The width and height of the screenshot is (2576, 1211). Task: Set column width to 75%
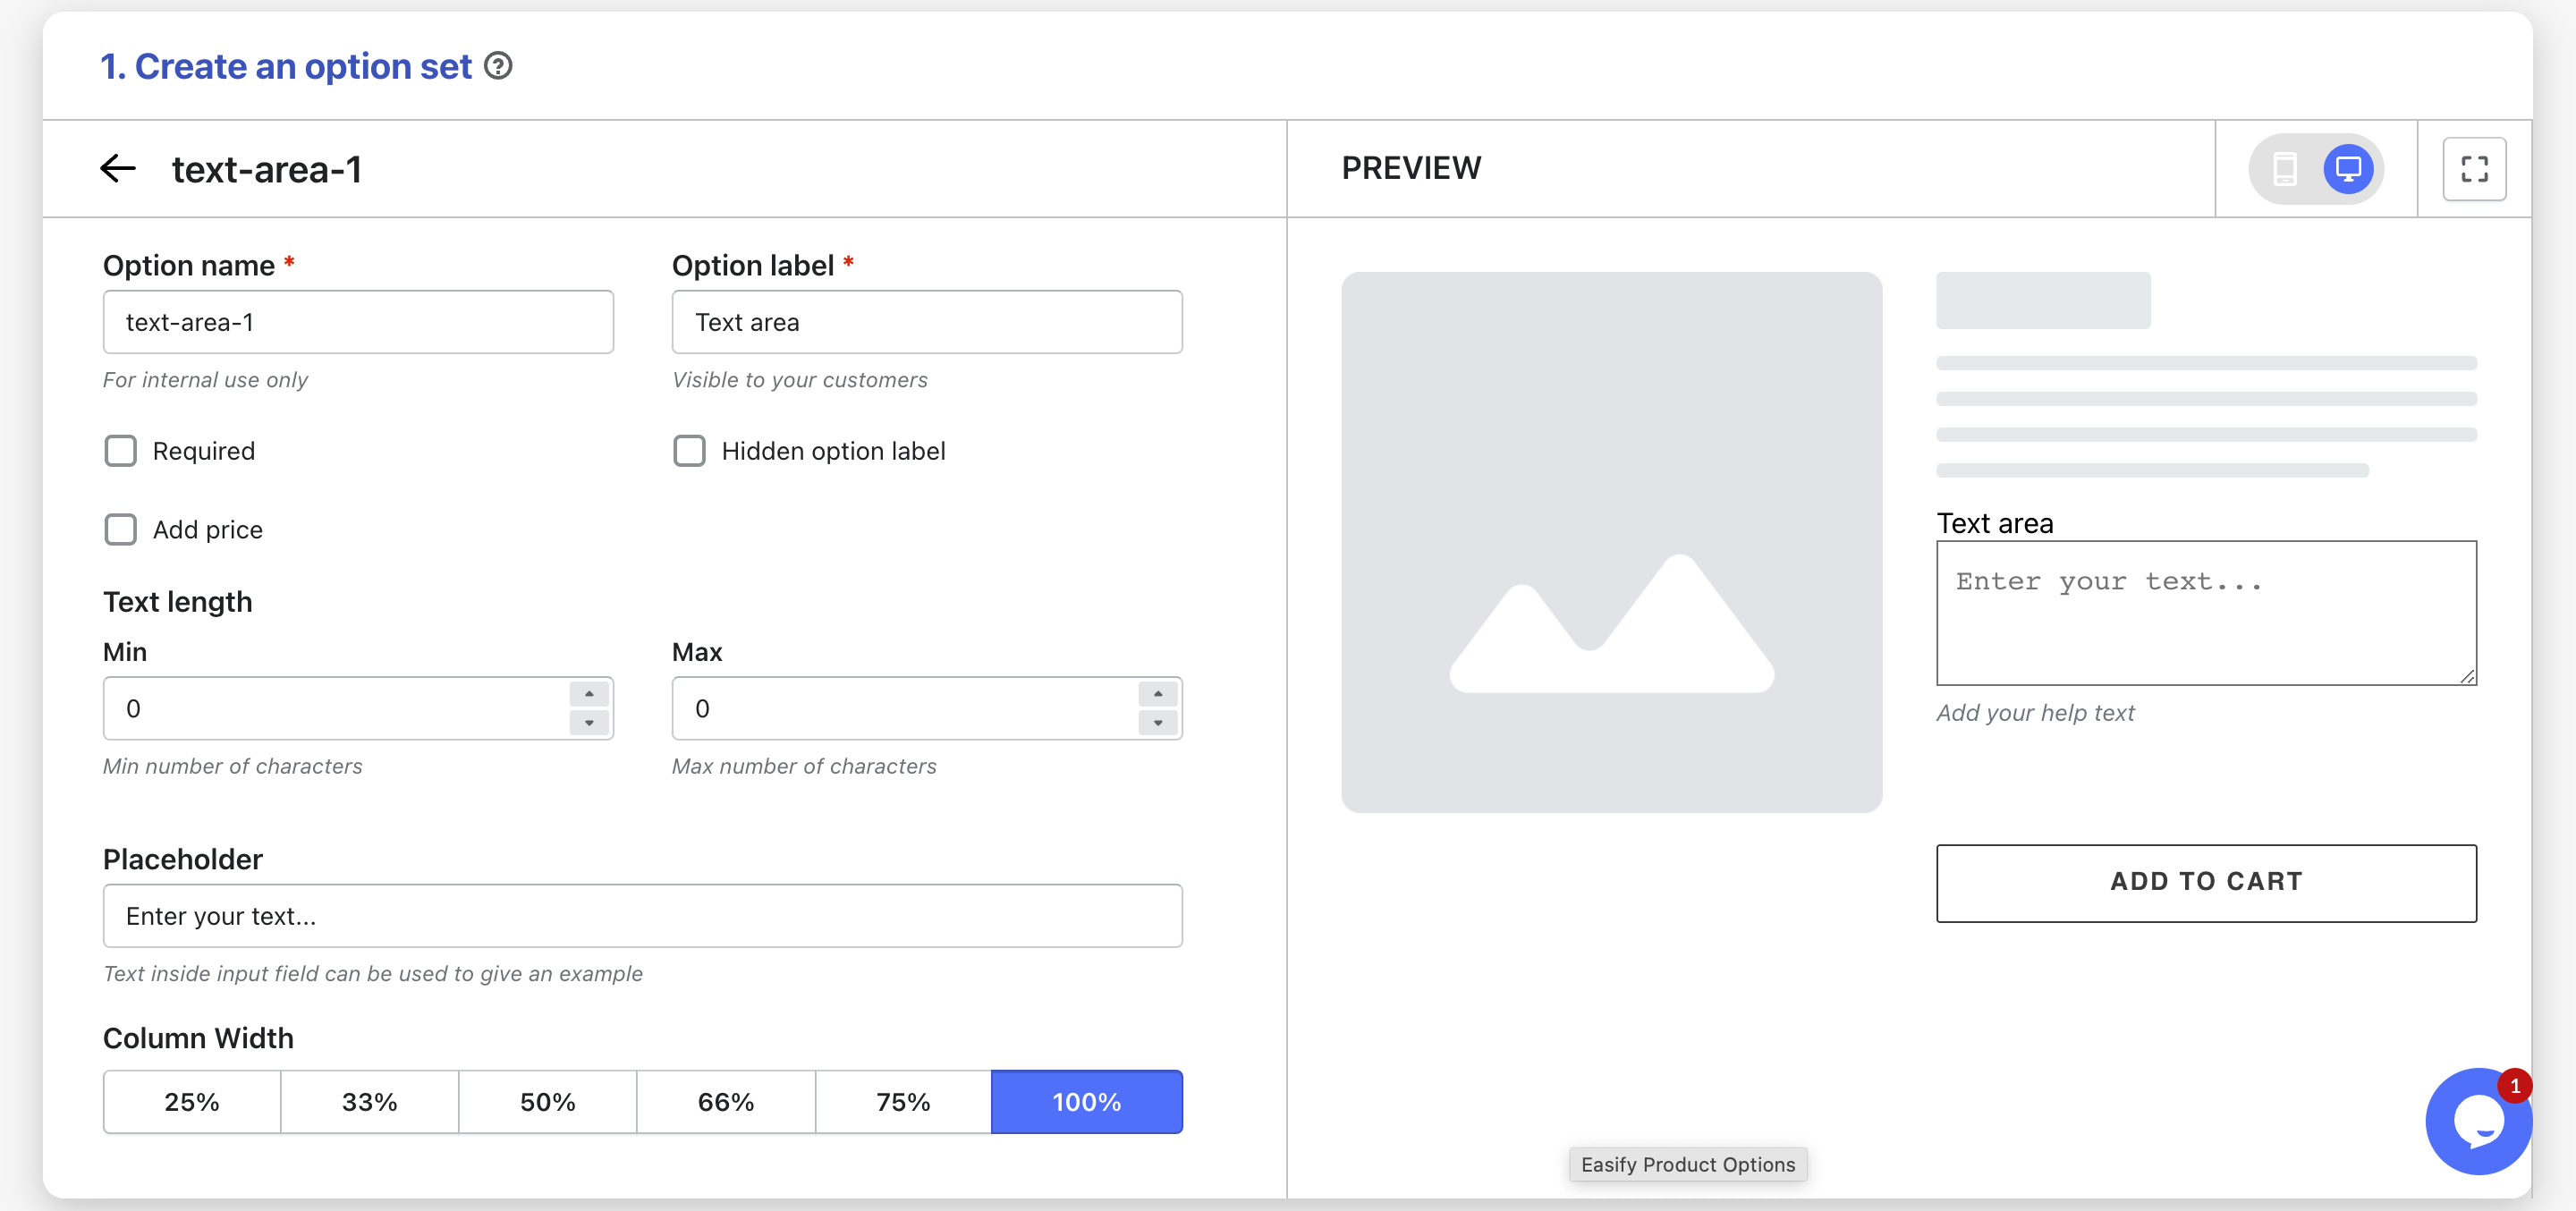pyautogui.click(x=903, y=1102)
